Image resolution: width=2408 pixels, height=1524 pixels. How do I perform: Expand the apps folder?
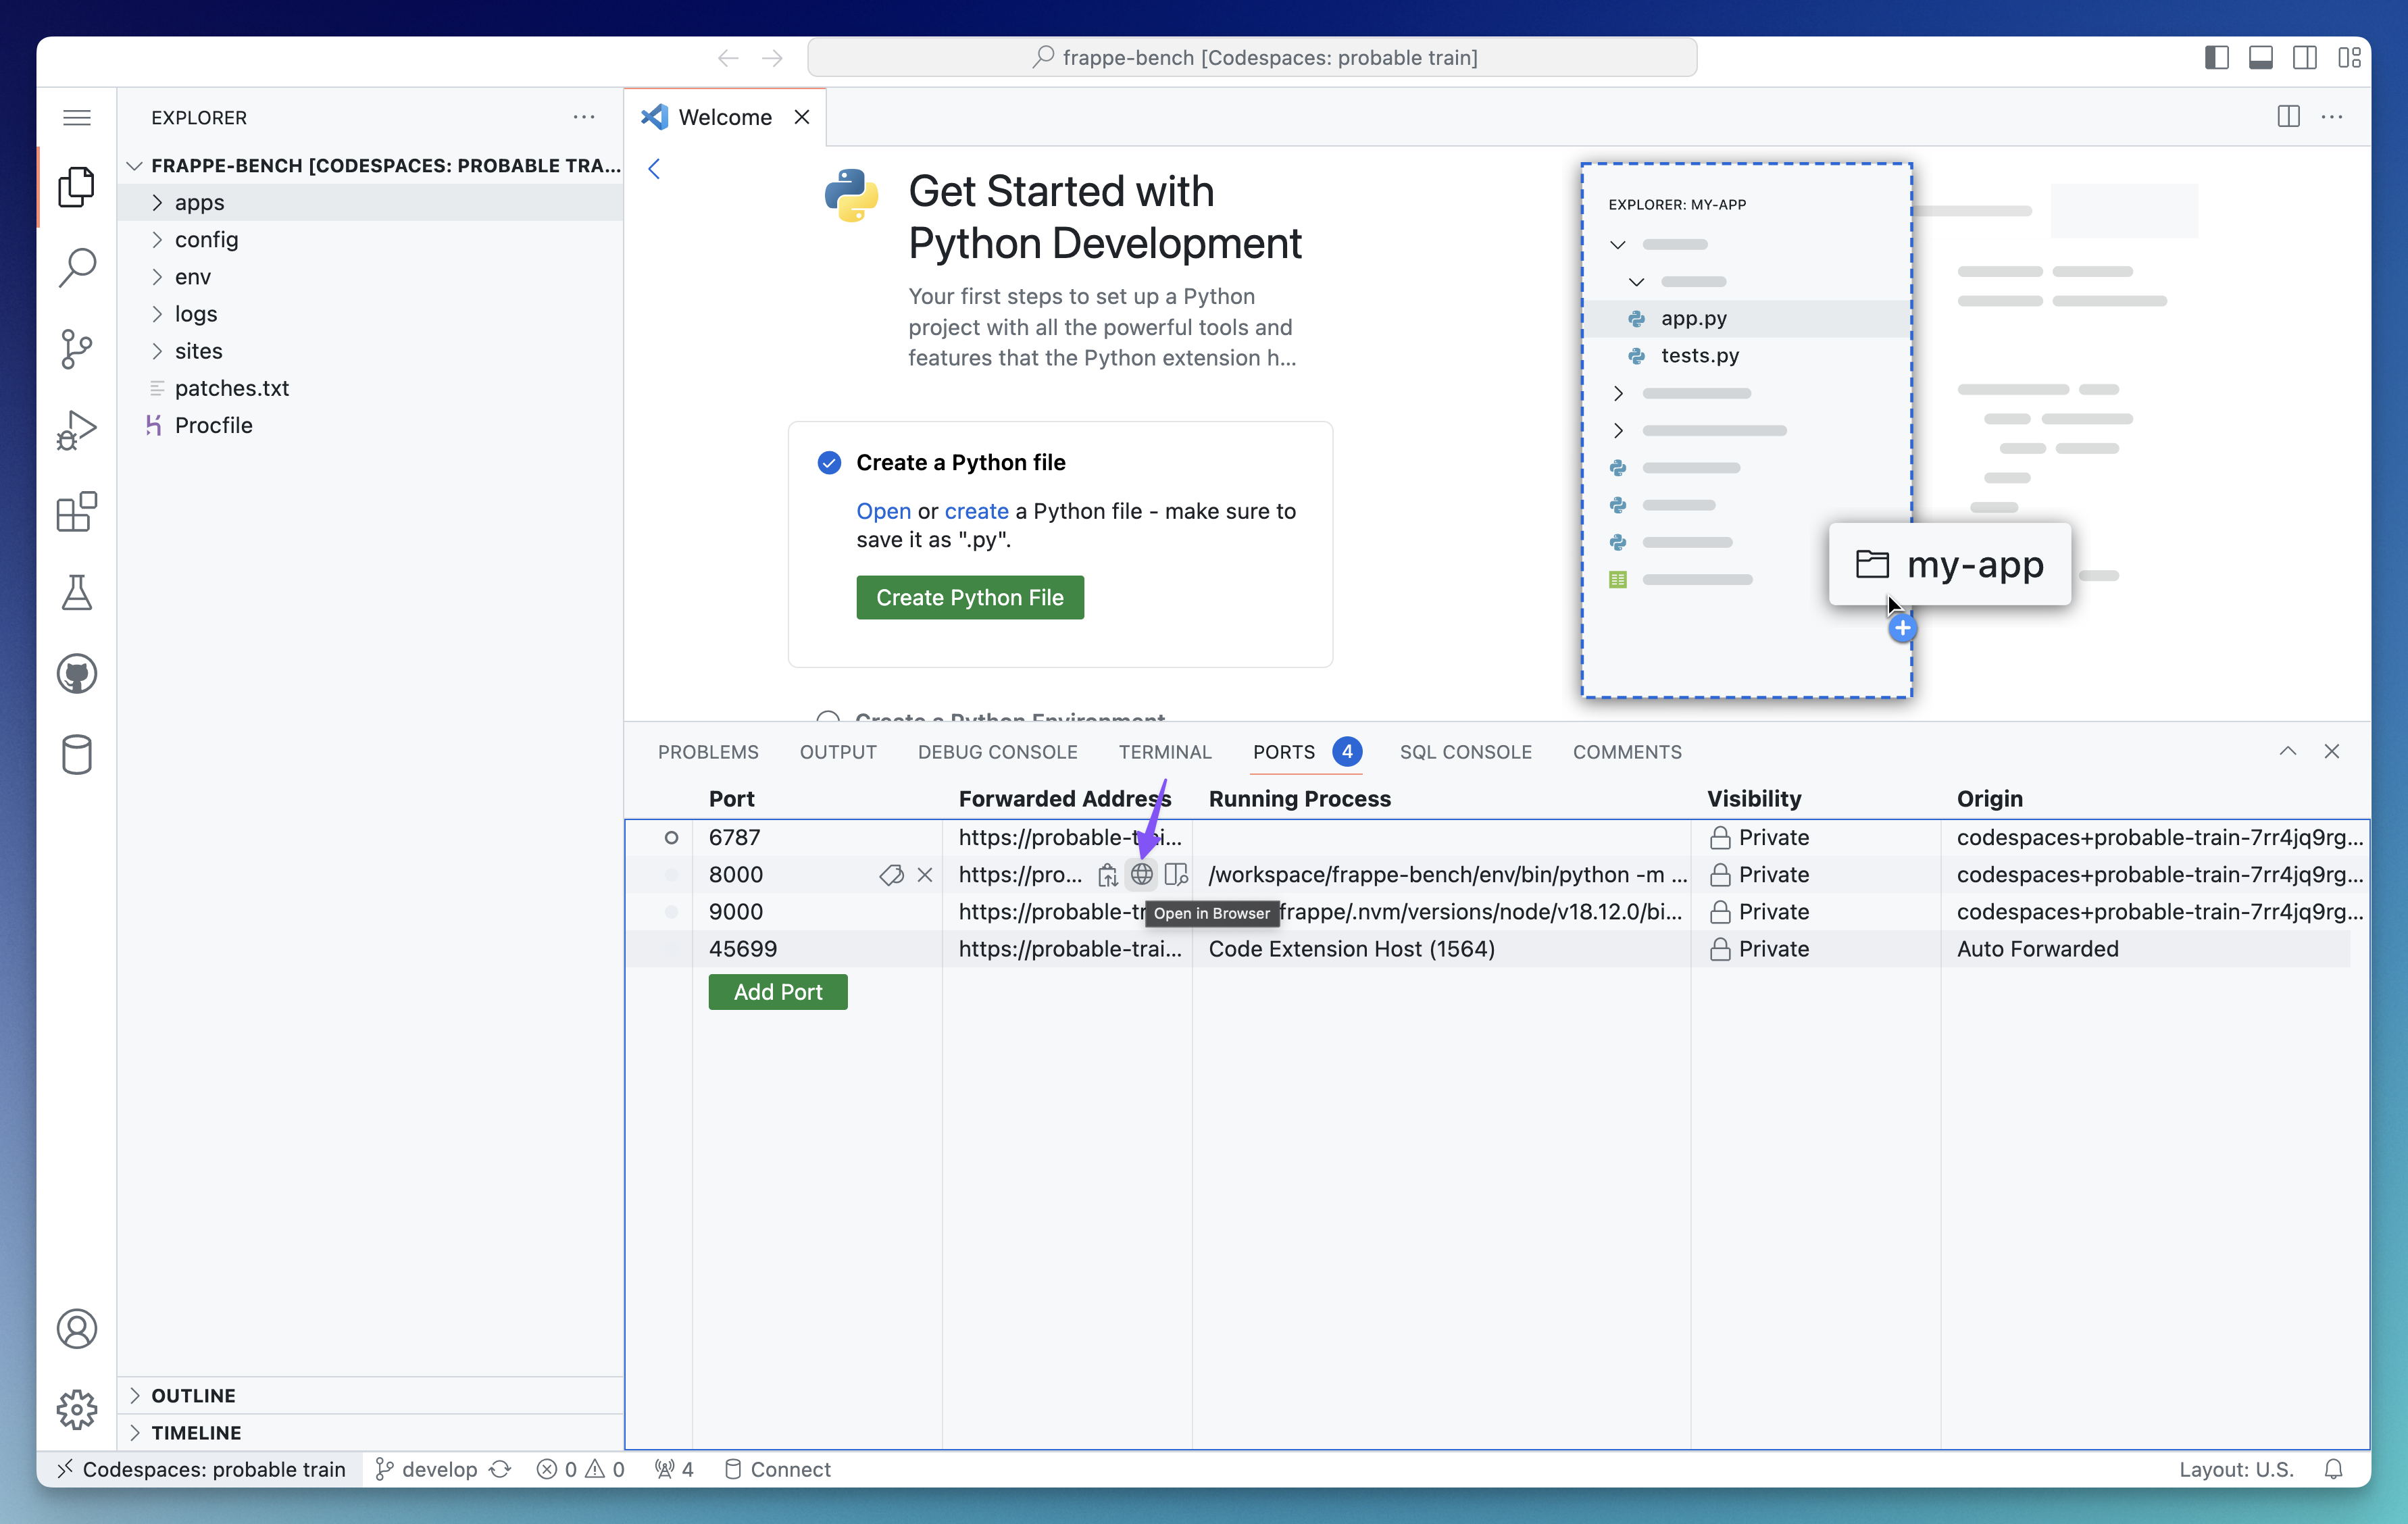(370, 202)
